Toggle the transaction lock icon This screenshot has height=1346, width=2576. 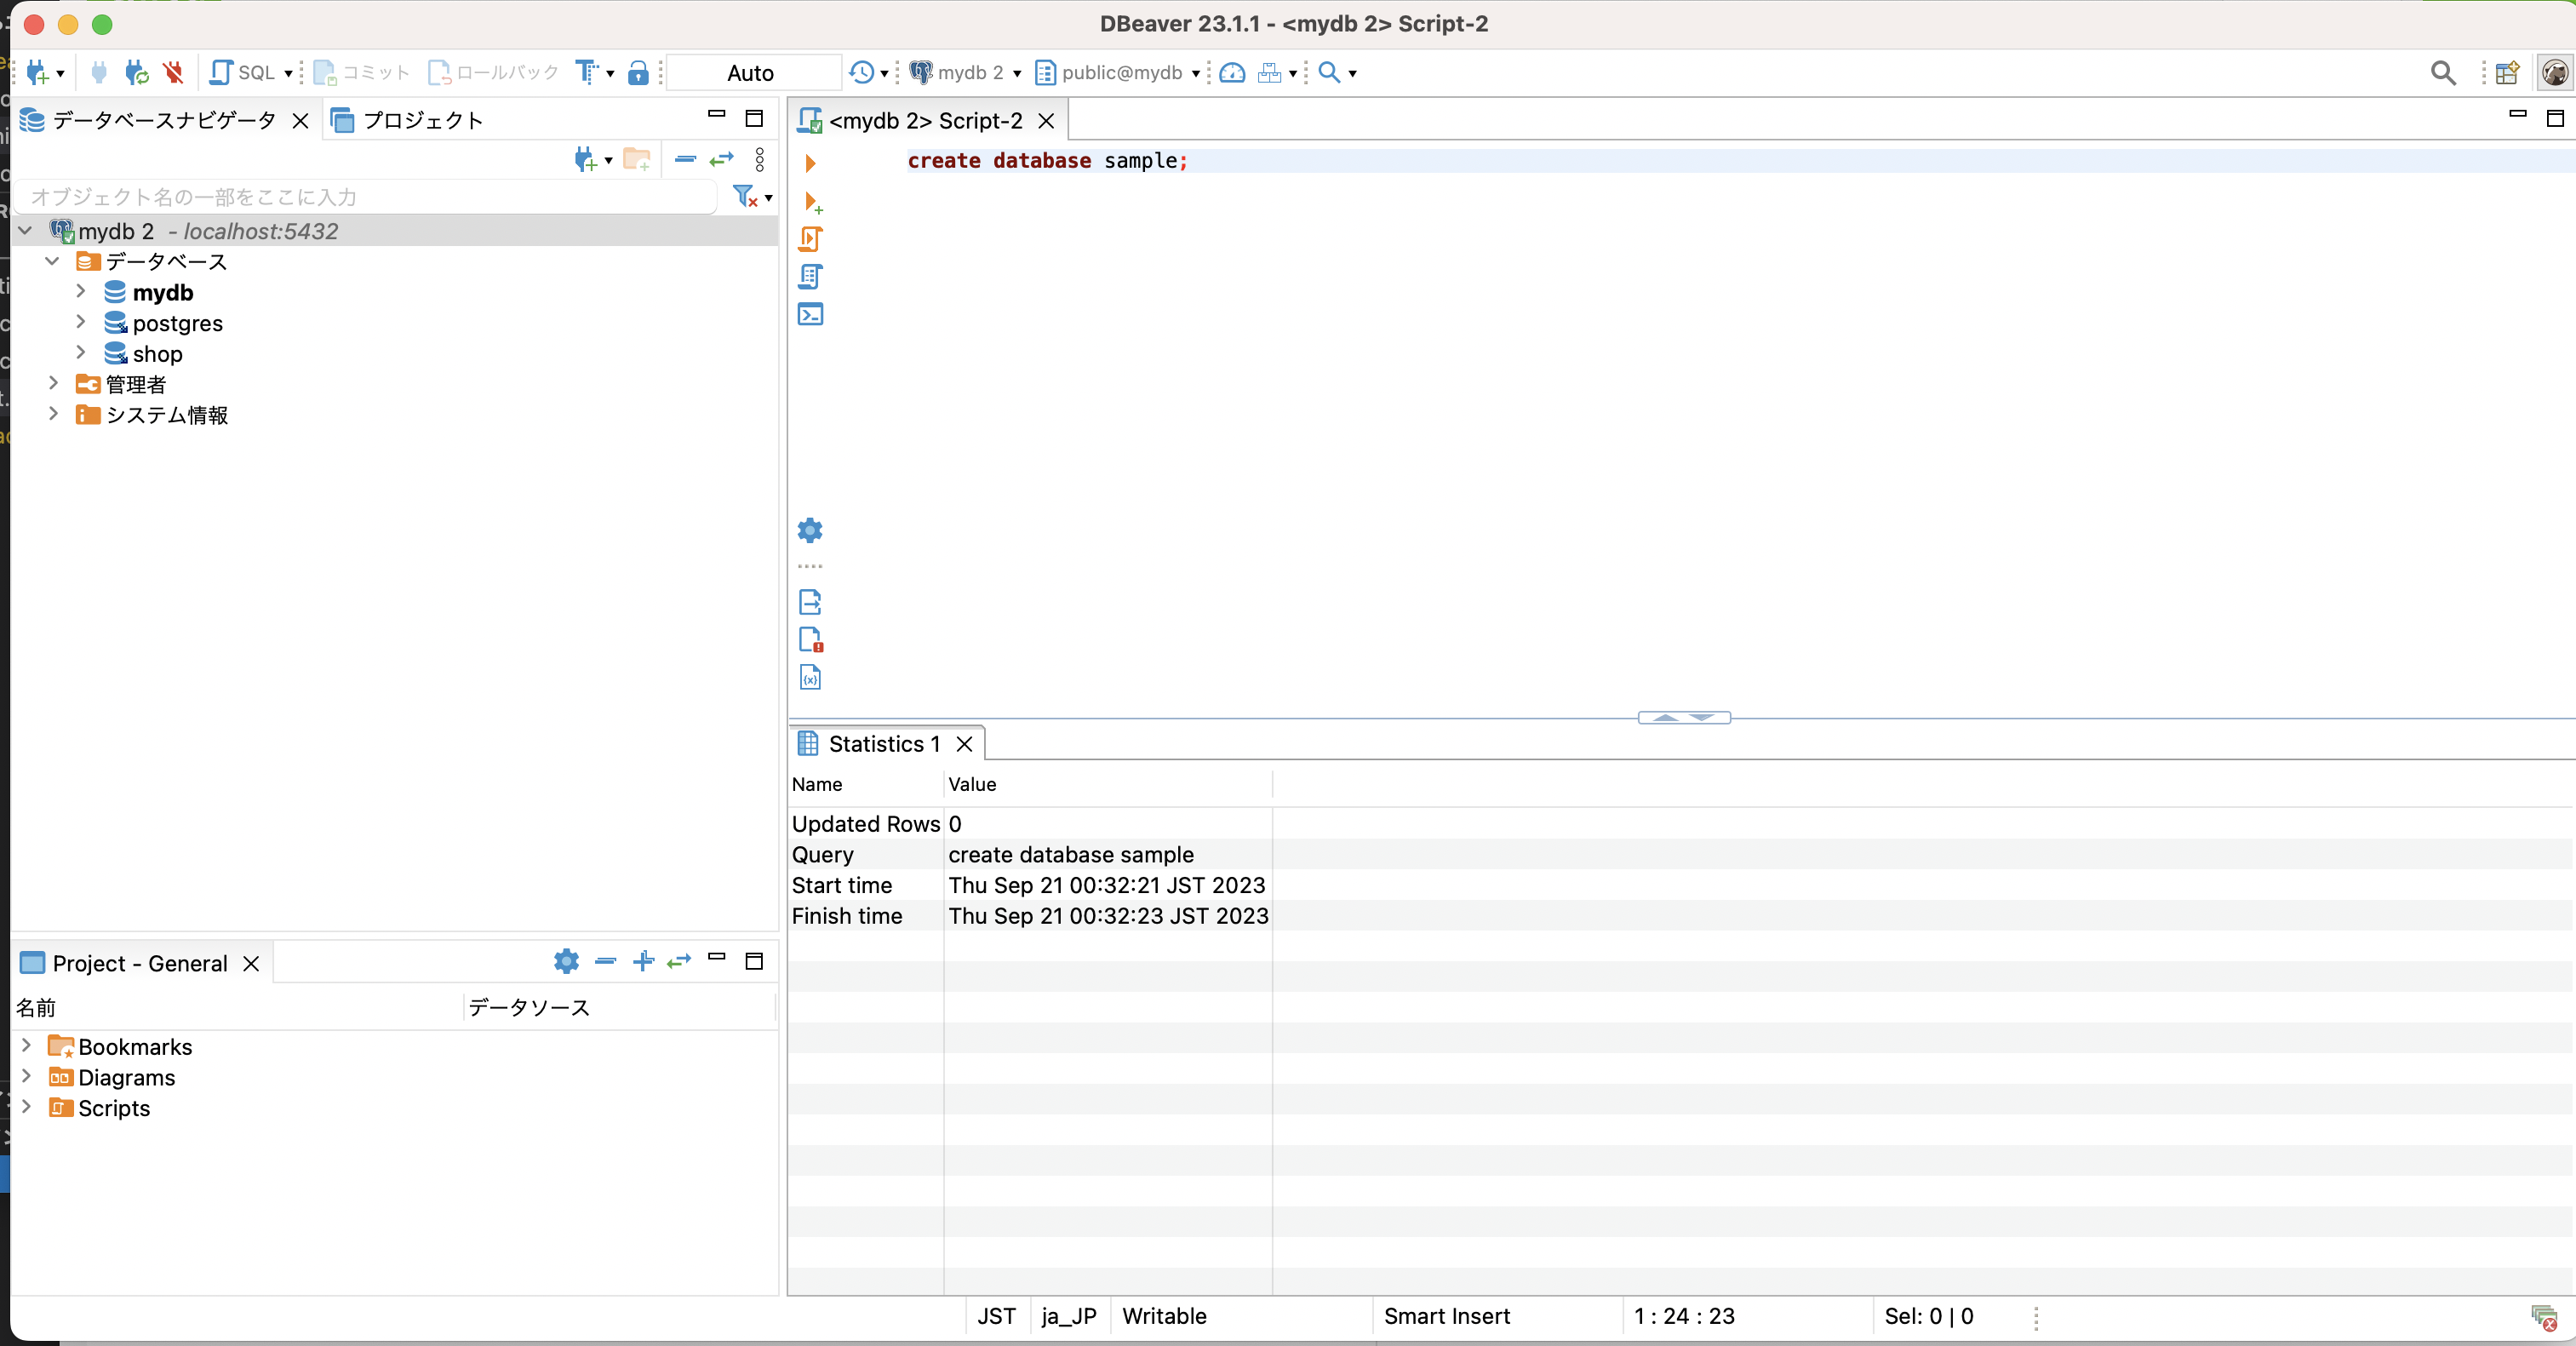638,72
